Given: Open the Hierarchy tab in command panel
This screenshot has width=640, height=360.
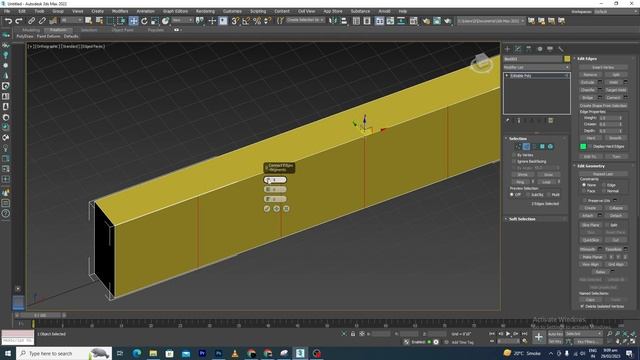Looking at the screenshot, I should [529, 49].
